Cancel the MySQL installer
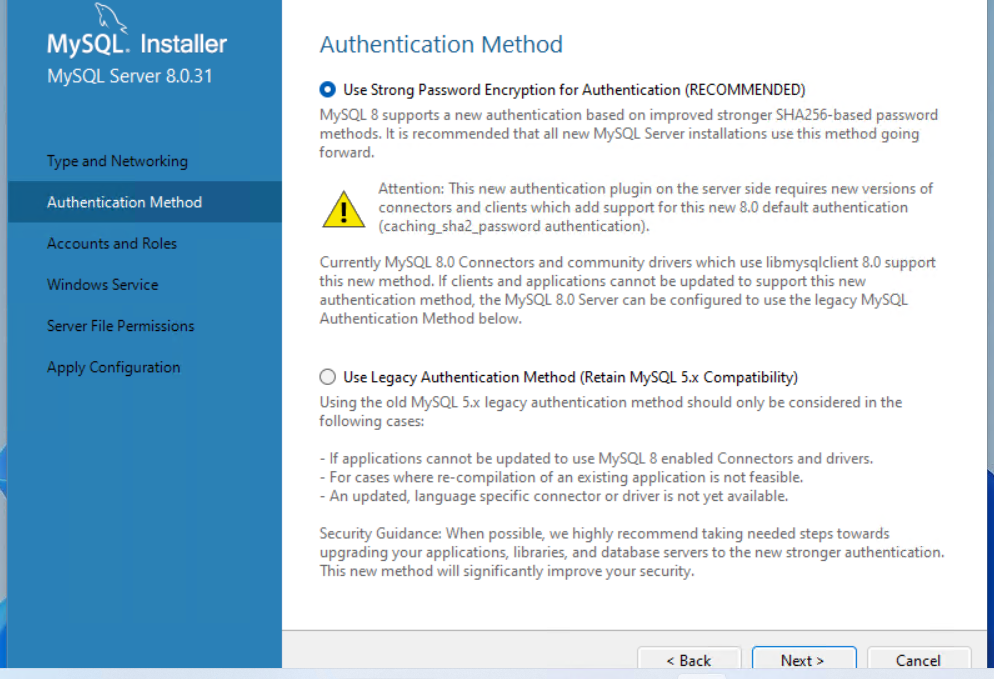Image resolution: width=994 pixels, height=679 pixels. [x=917, y=660]
